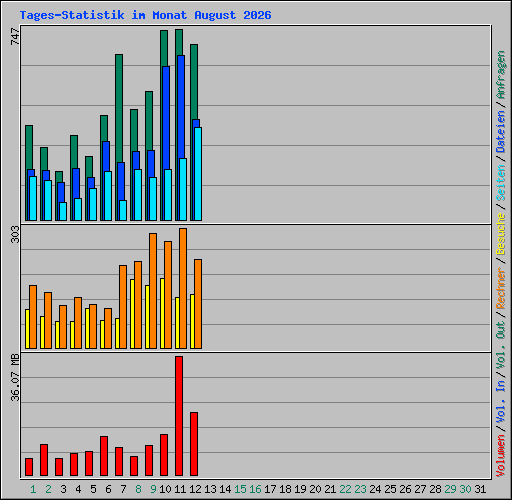The width and height of the screenshot is (512, 500).
Task: Click the red Volumen legend label
Action: coord(501,455)
